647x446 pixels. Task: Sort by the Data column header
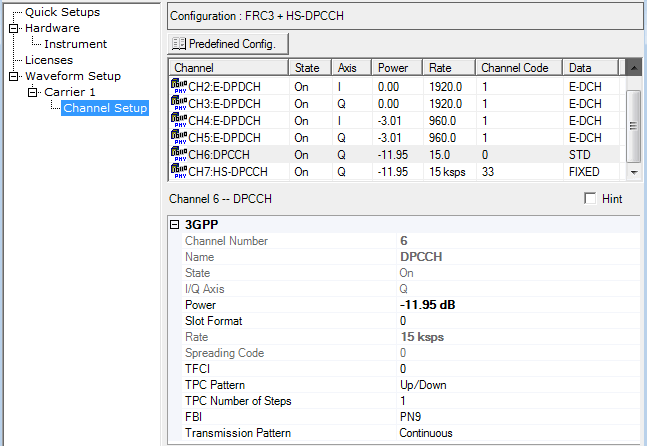[591, 67]
